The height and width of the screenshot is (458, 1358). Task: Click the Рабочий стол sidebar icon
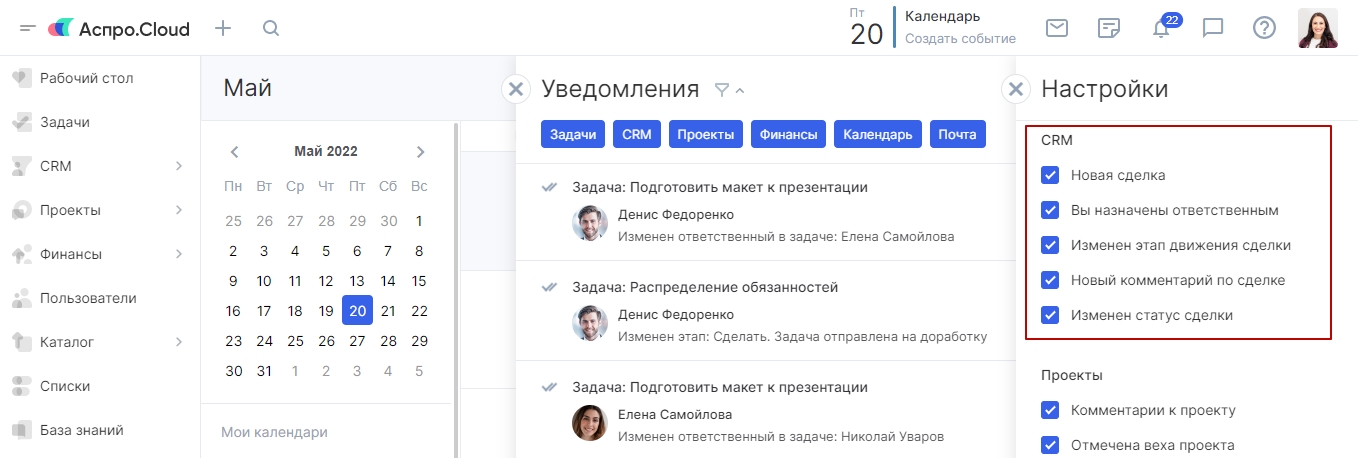coord(22,78)
